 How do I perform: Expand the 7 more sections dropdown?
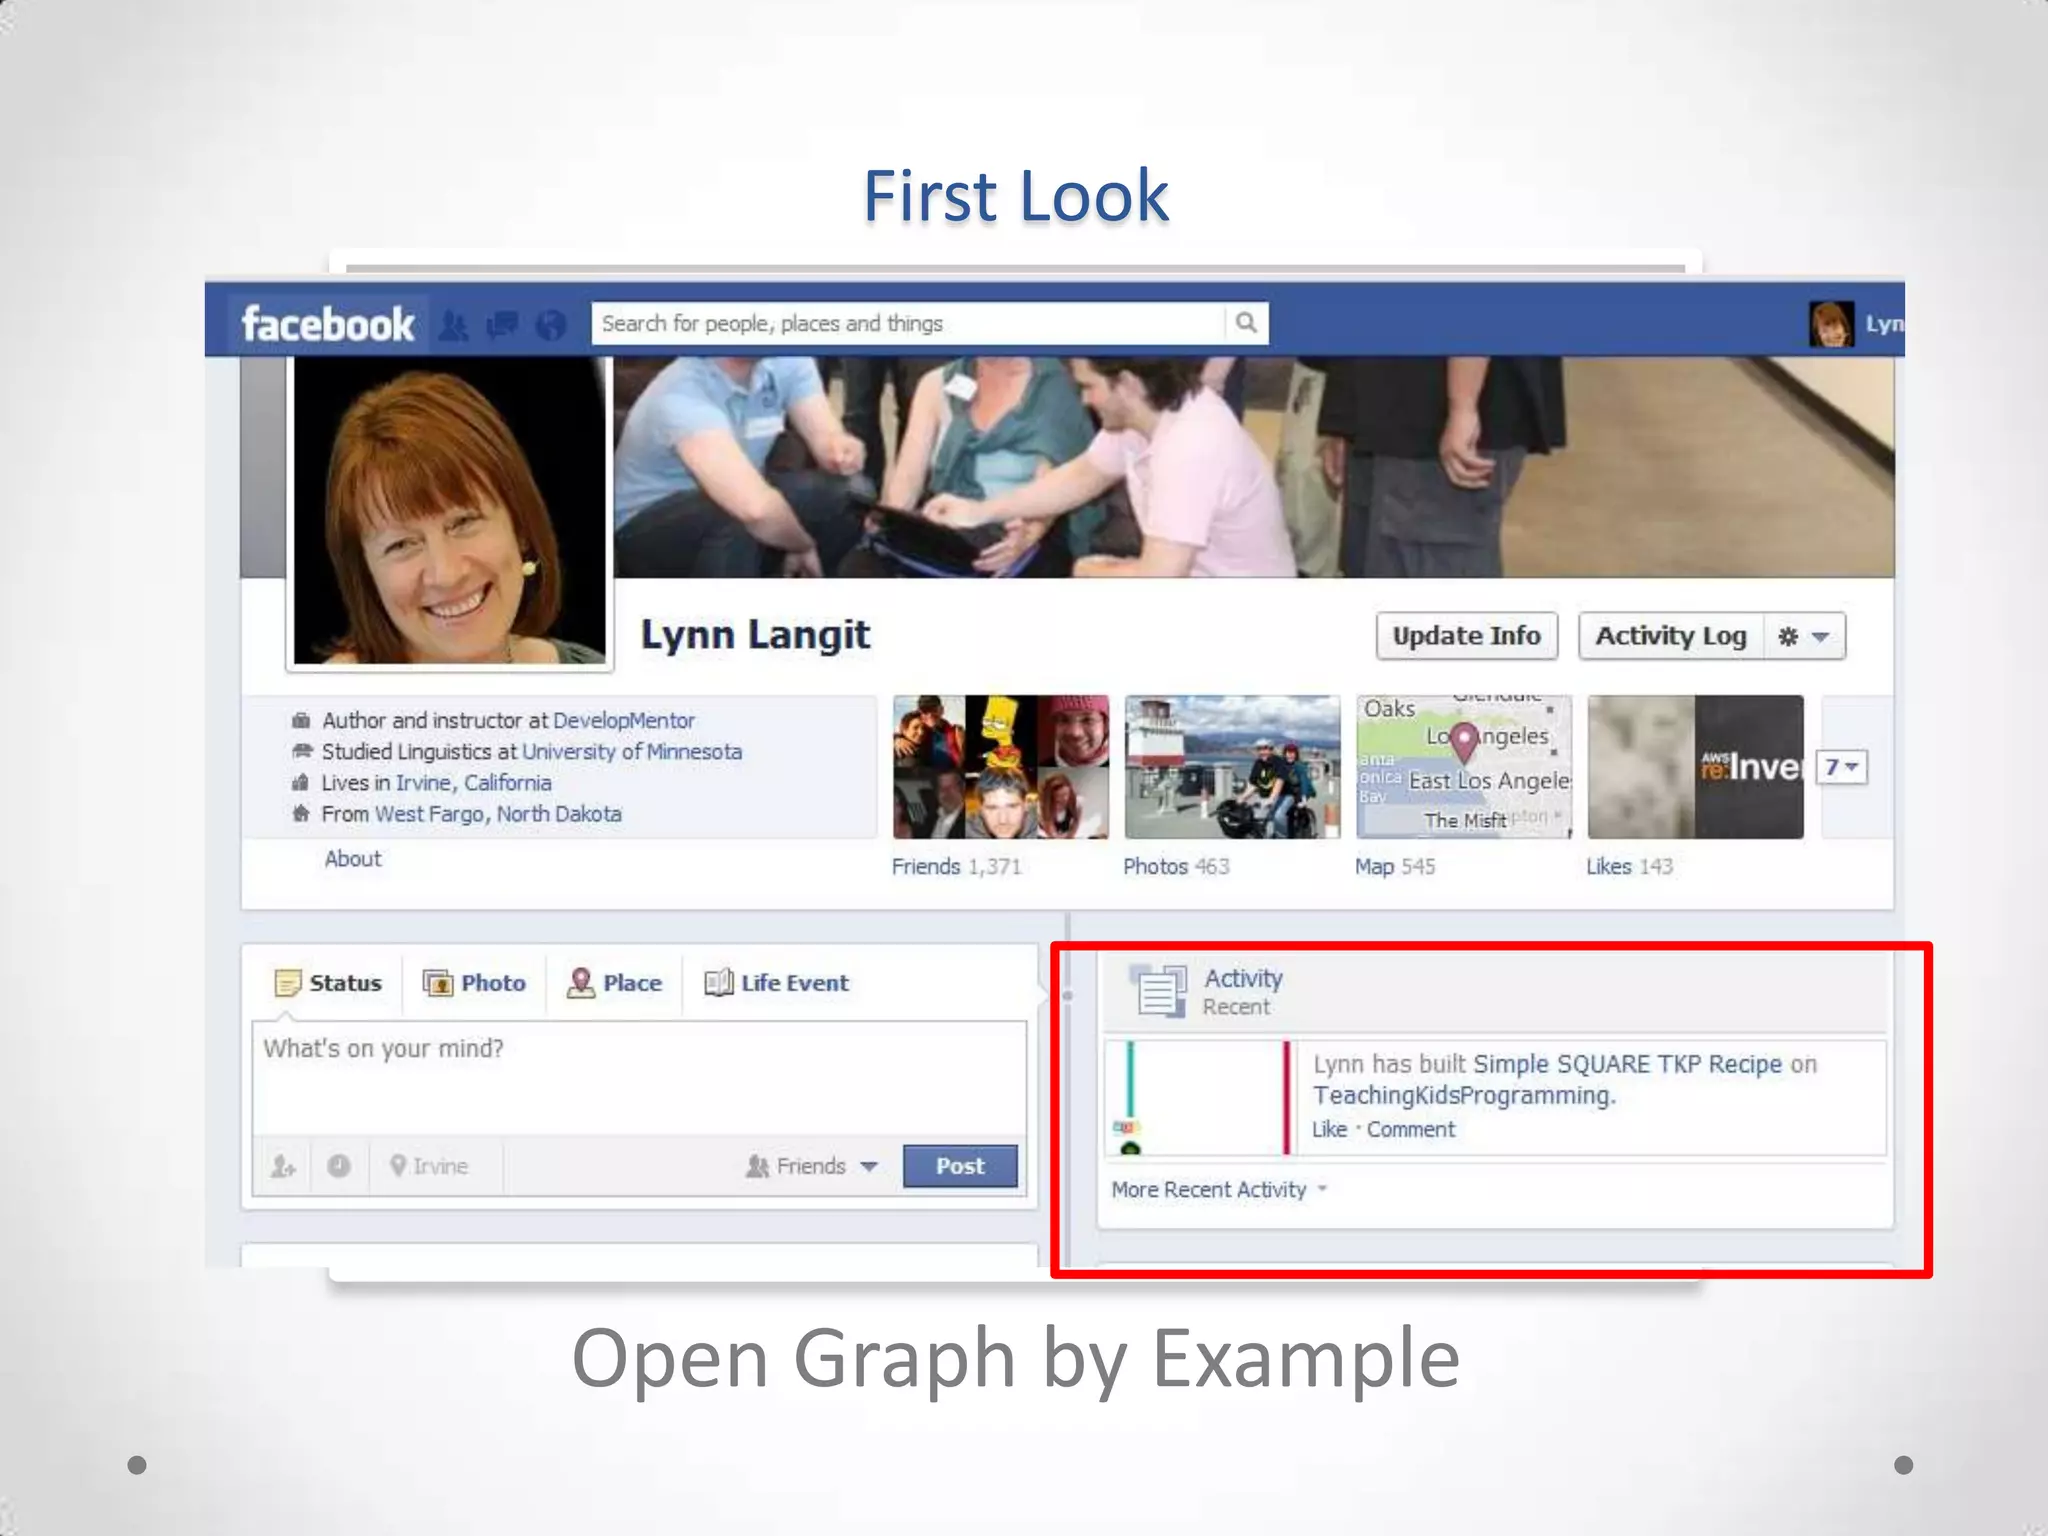(x=1841, y=767)
